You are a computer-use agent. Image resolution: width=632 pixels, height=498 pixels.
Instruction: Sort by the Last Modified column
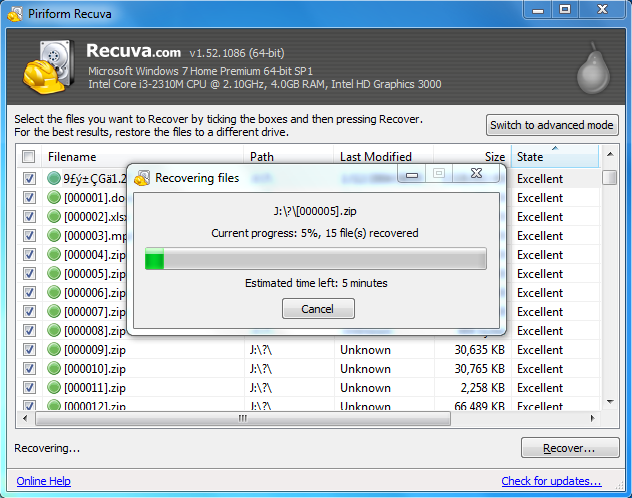tap(384, 157)
